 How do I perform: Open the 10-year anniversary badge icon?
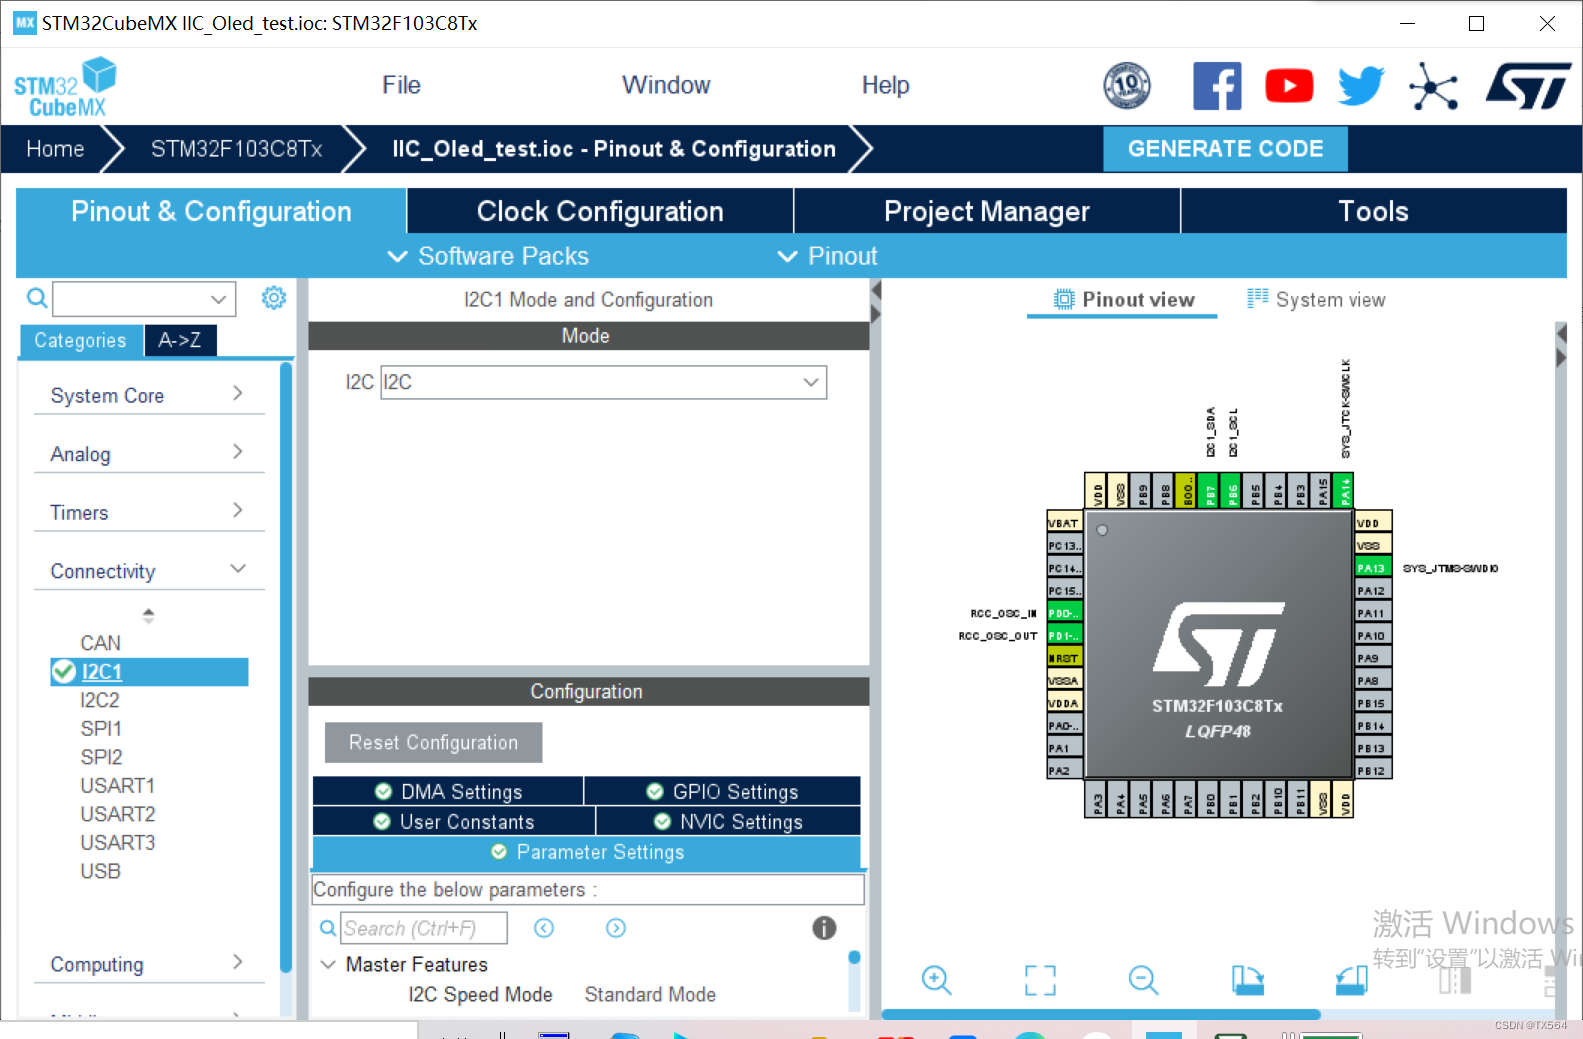click(1127, 86)
